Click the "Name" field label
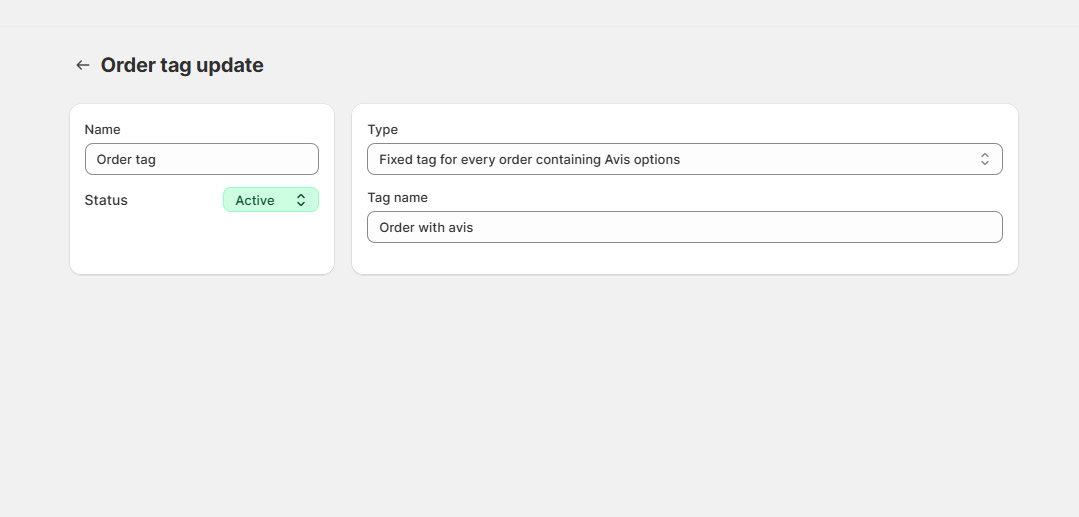 click(102, 129)
